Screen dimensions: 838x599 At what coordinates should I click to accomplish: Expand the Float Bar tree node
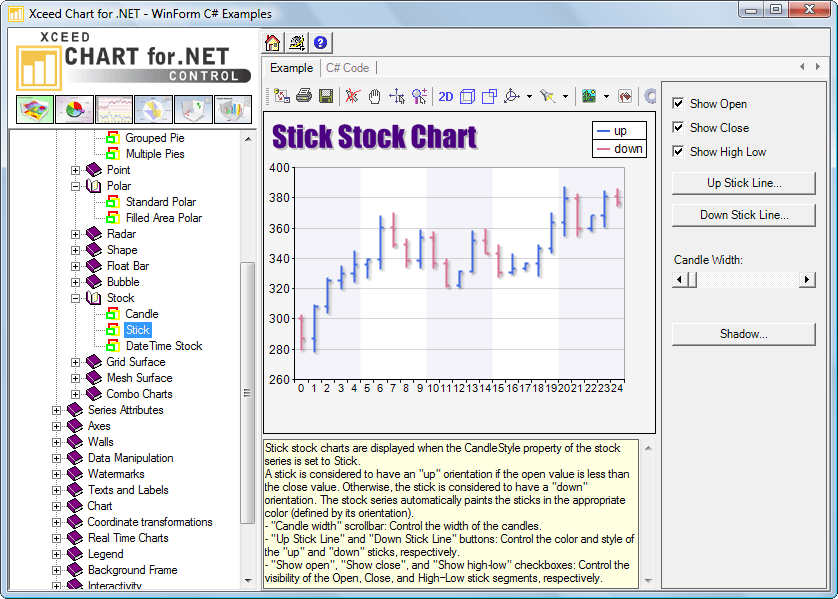[x=75, y=267]
